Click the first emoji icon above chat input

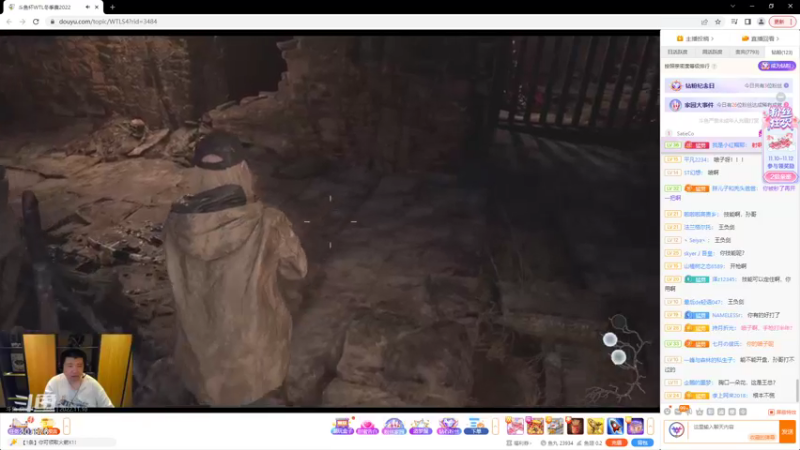pos(667,411)
